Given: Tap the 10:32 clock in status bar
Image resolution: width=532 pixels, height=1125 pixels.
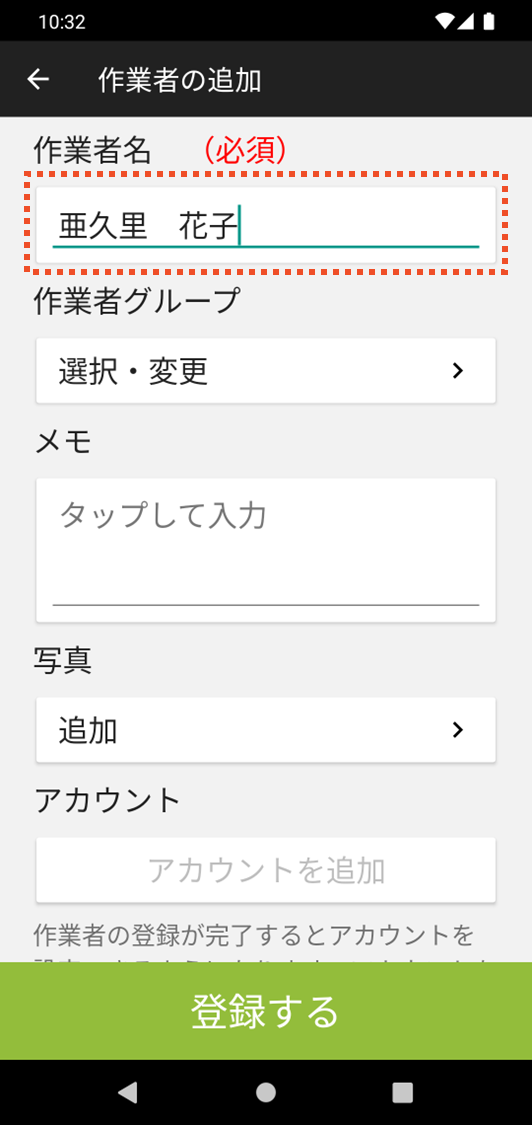Looking at the screenshot, I should (x=62, y=22).
